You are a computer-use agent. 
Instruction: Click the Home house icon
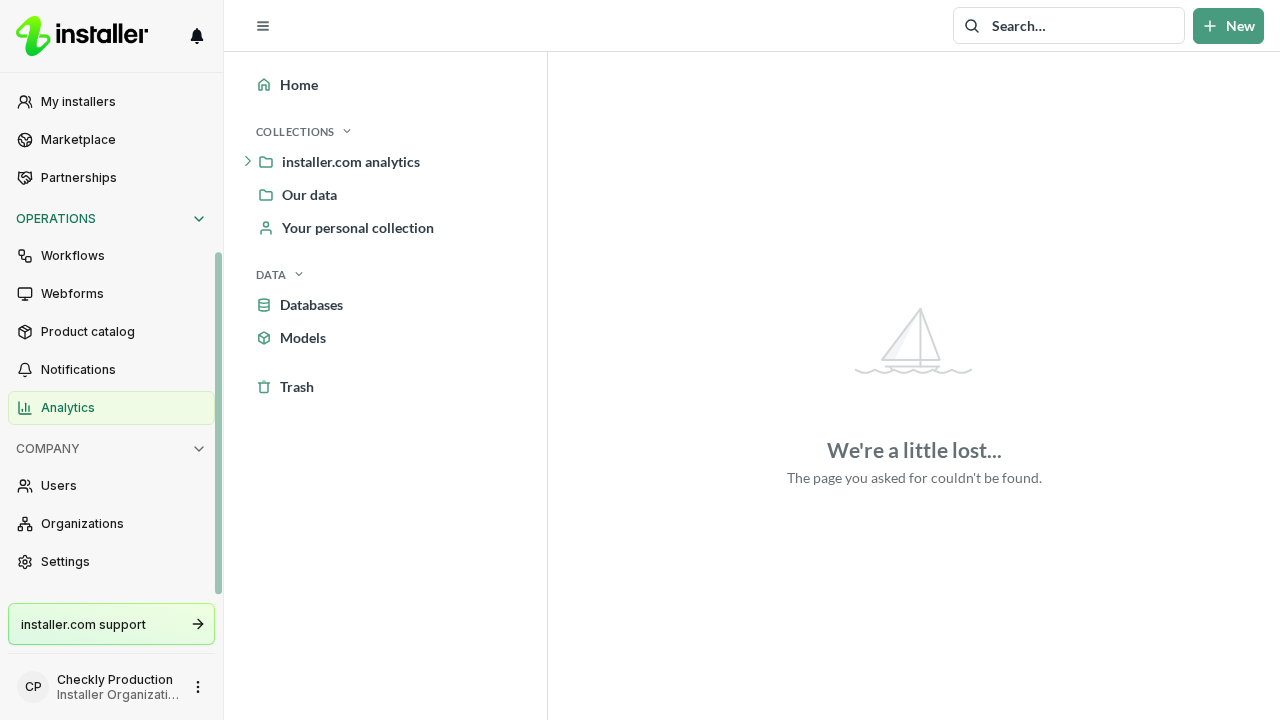coord(264,85)
